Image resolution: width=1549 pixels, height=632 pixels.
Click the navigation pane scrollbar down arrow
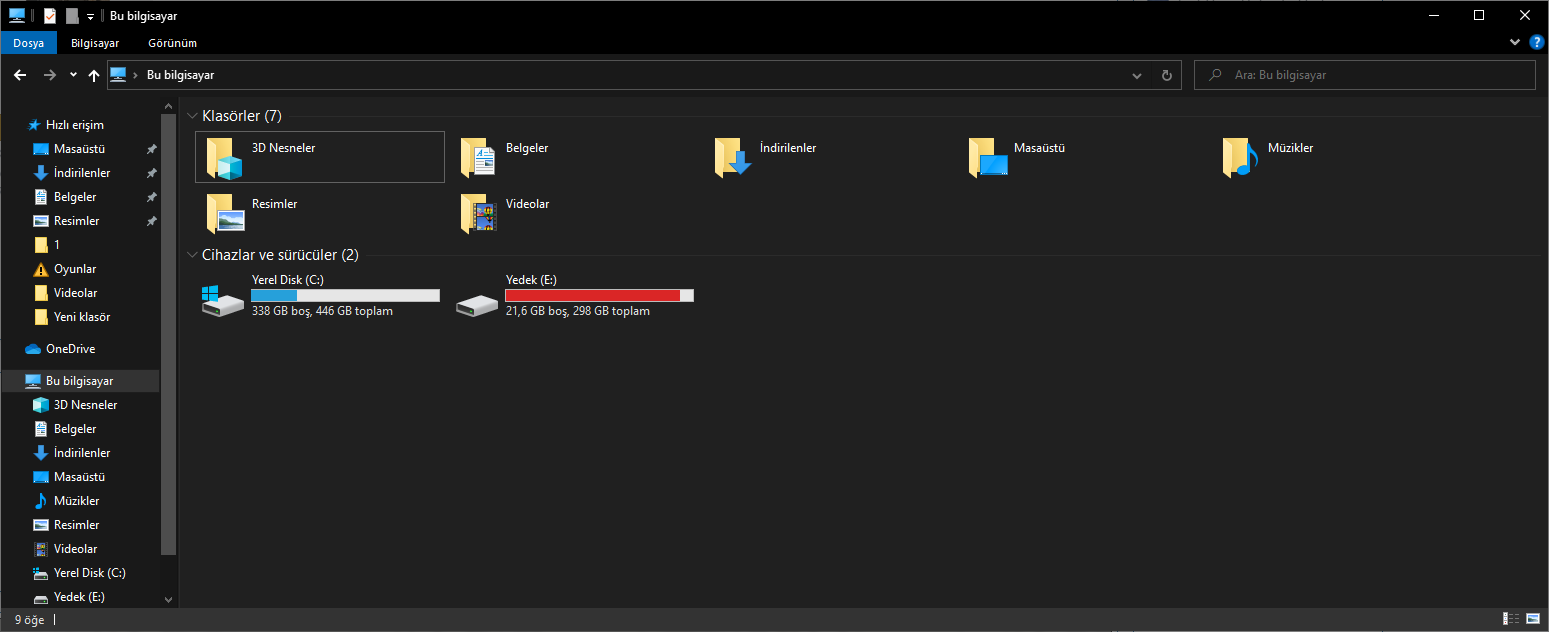pyautogui.click(x=168, y=599)
